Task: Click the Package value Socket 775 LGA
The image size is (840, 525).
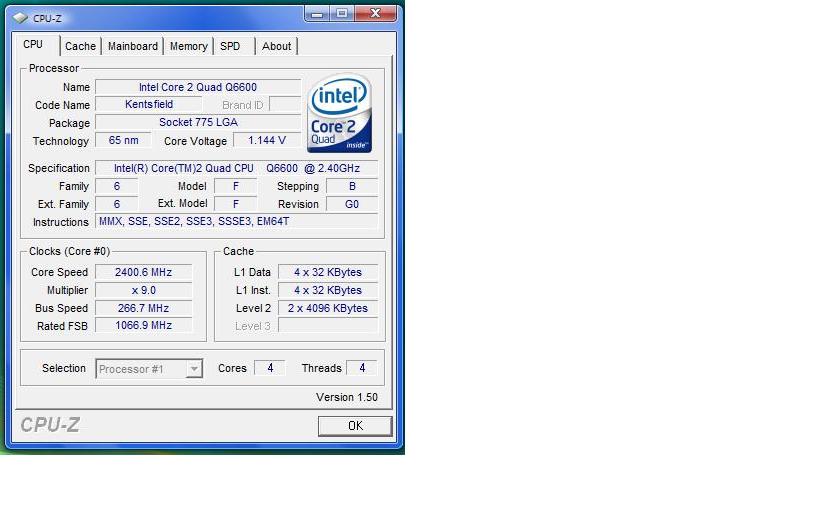Action: click(198, 122)
